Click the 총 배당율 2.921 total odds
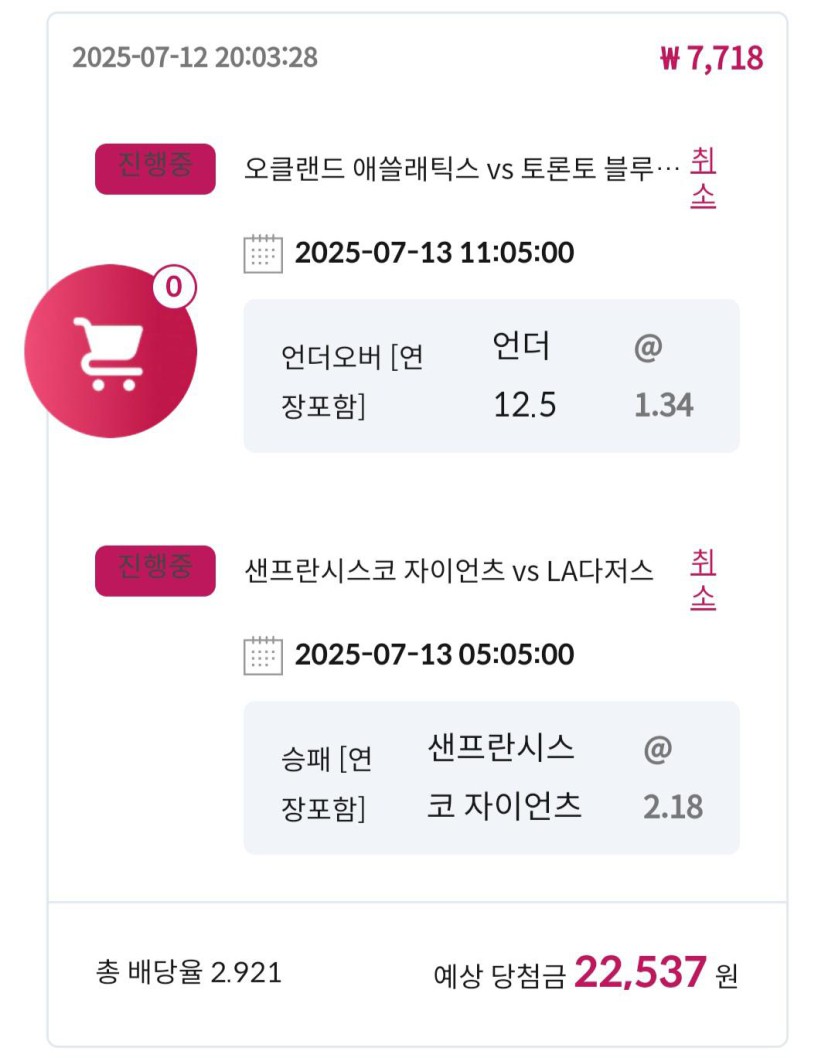 189,972
